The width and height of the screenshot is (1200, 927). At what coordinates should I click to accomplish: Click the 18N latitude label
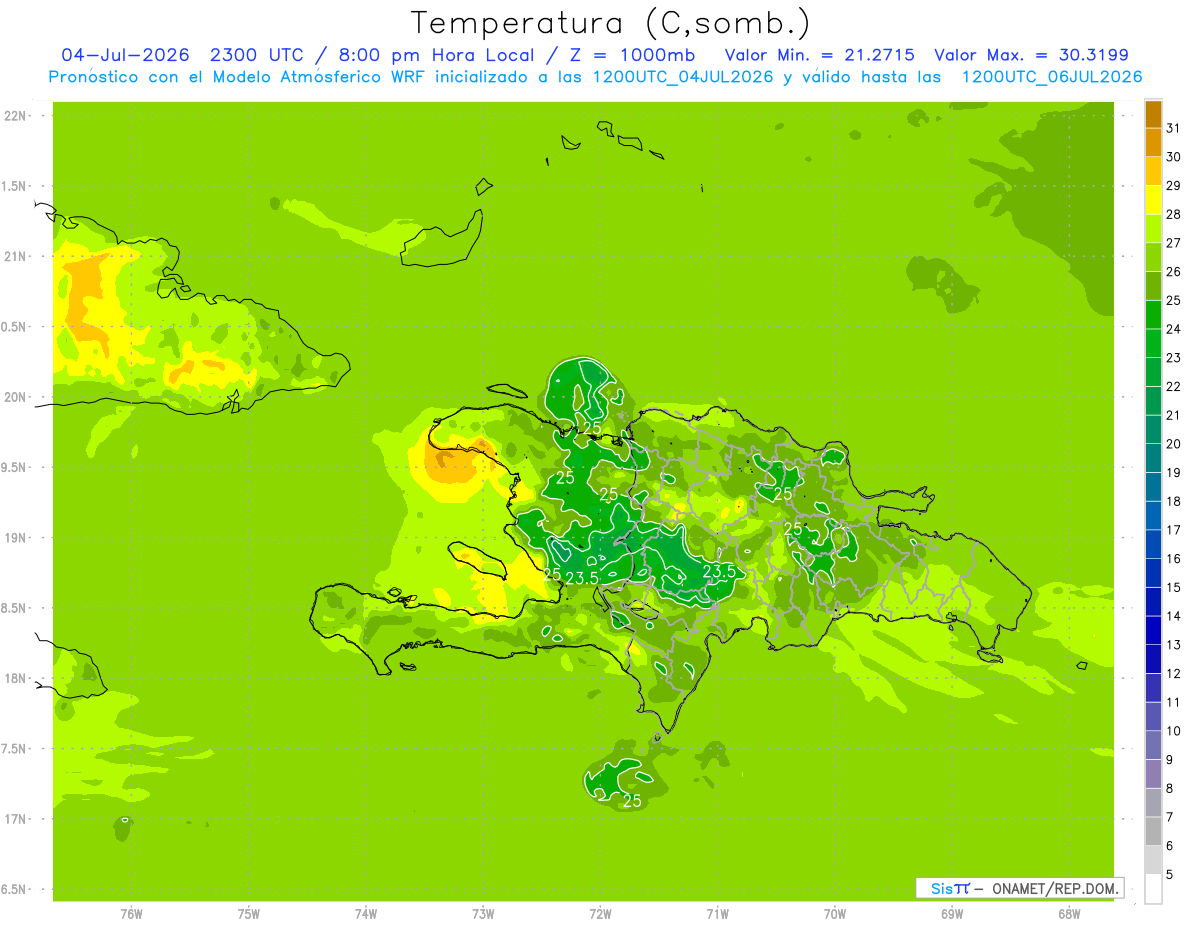(x=16, y=678)
